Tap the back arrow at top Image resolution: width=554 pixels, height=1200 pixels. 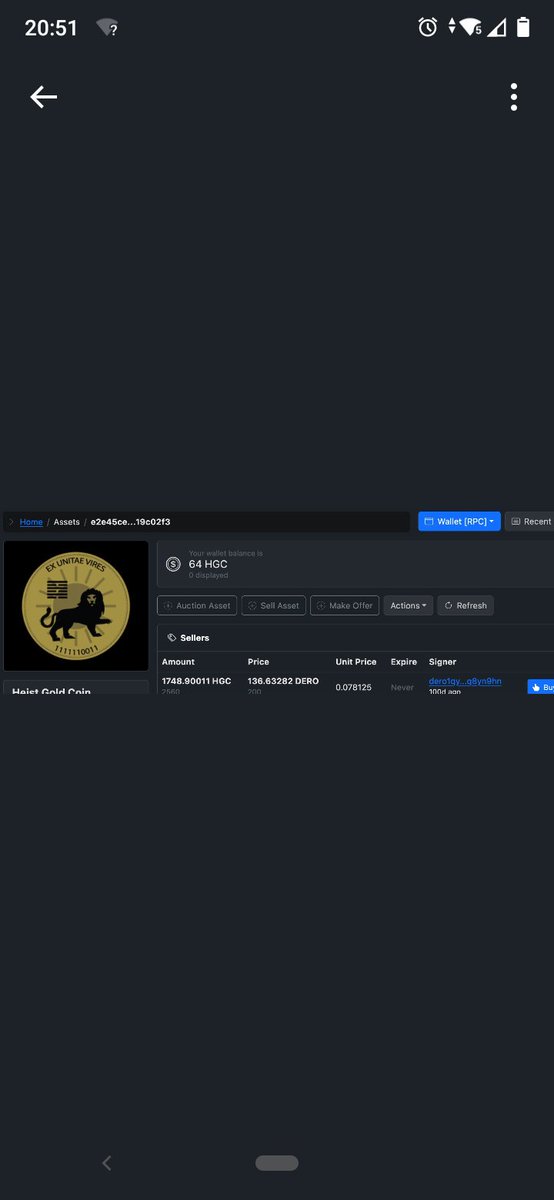click(43, 97)
